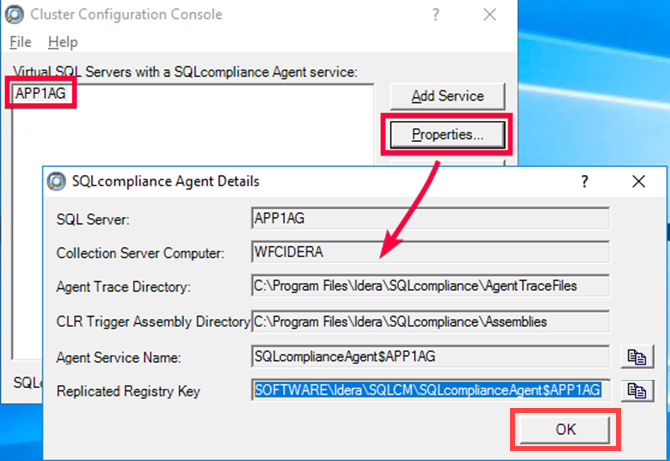This screenshot has width=670, height=461.
Task: Click the CLR Trigger Assembly Directory field
Action: click(x=430, y=321)
